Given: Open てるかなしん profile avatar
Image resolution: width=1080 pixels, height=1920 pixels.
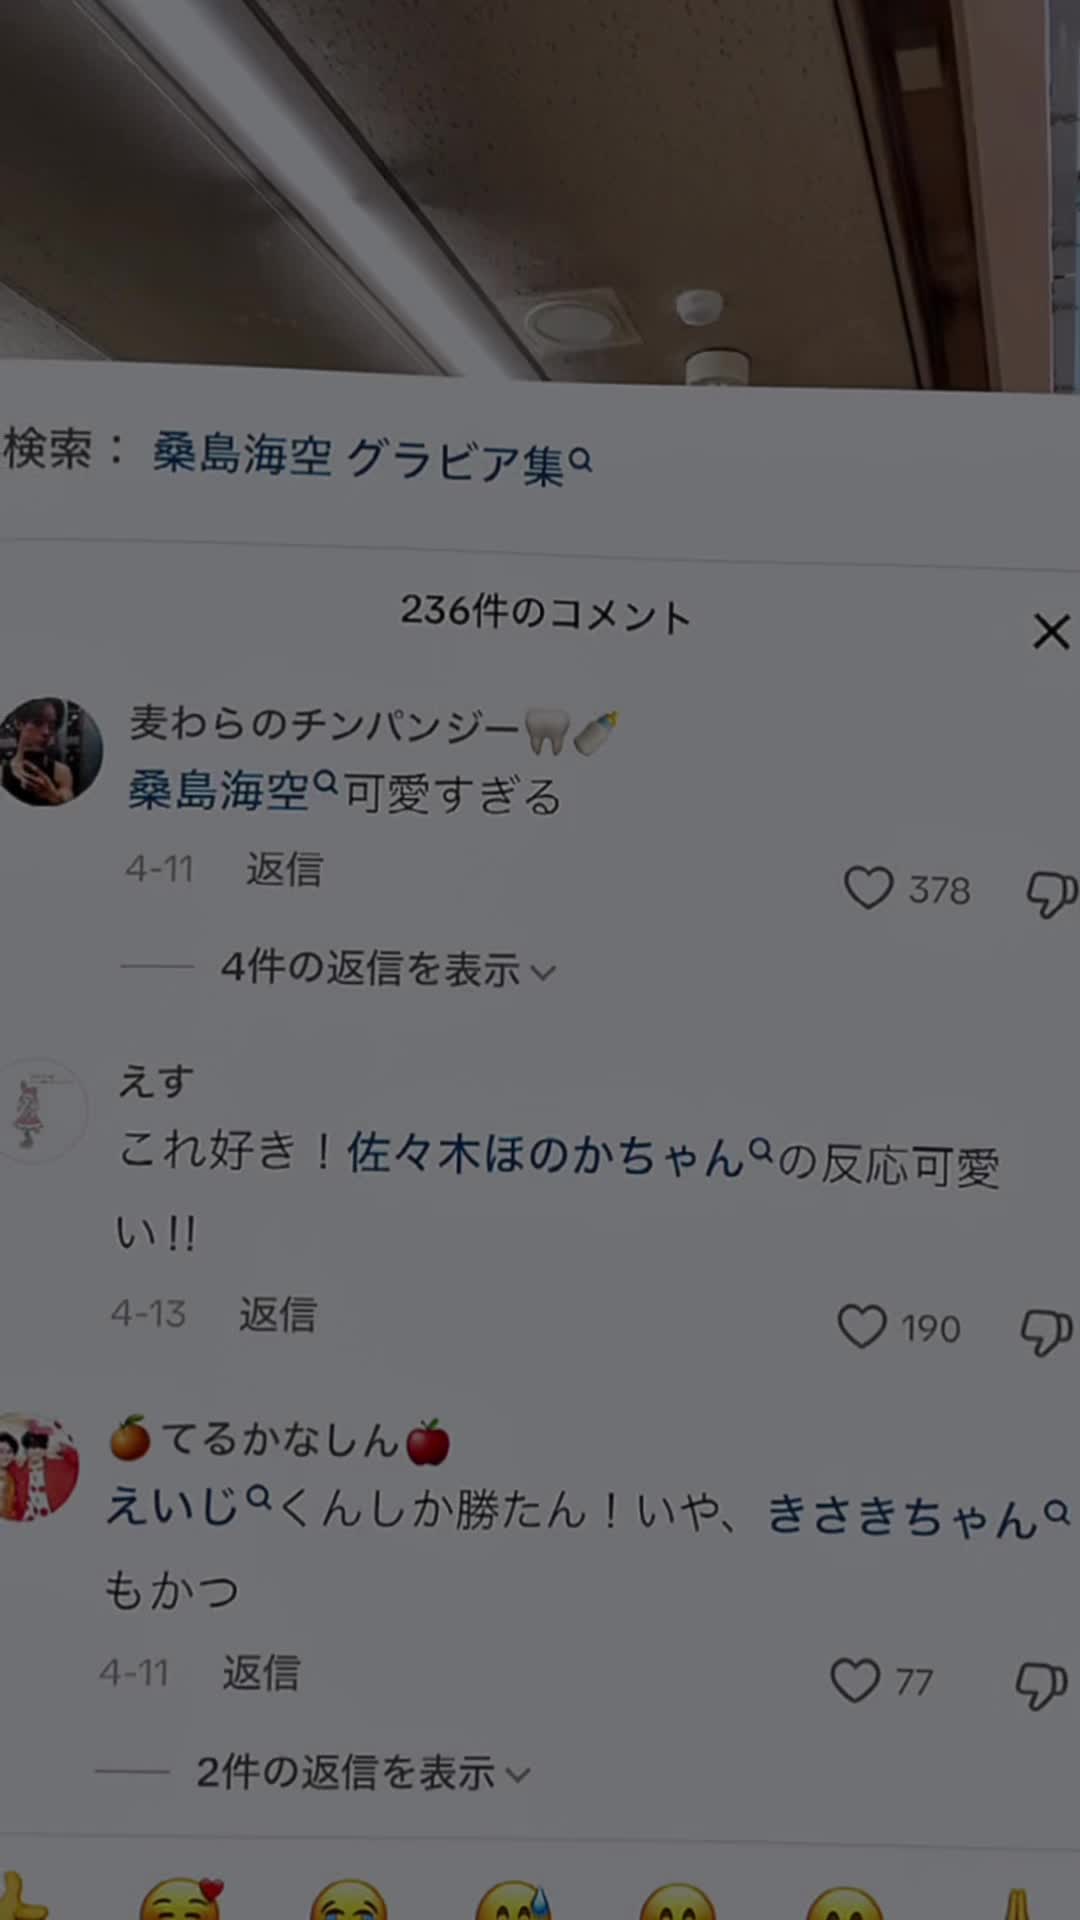Looking at the screenshot, I should pos(36,1467).
